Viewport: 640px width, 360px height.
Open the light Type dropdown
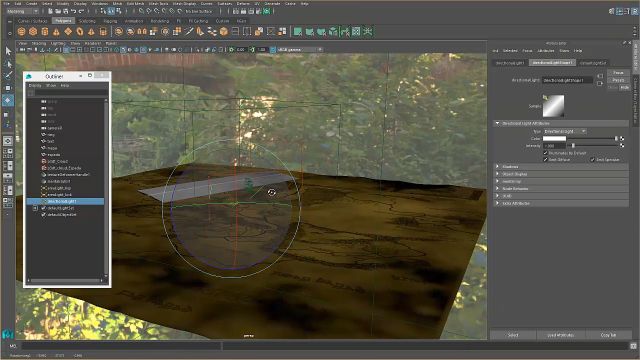(565, 131)
